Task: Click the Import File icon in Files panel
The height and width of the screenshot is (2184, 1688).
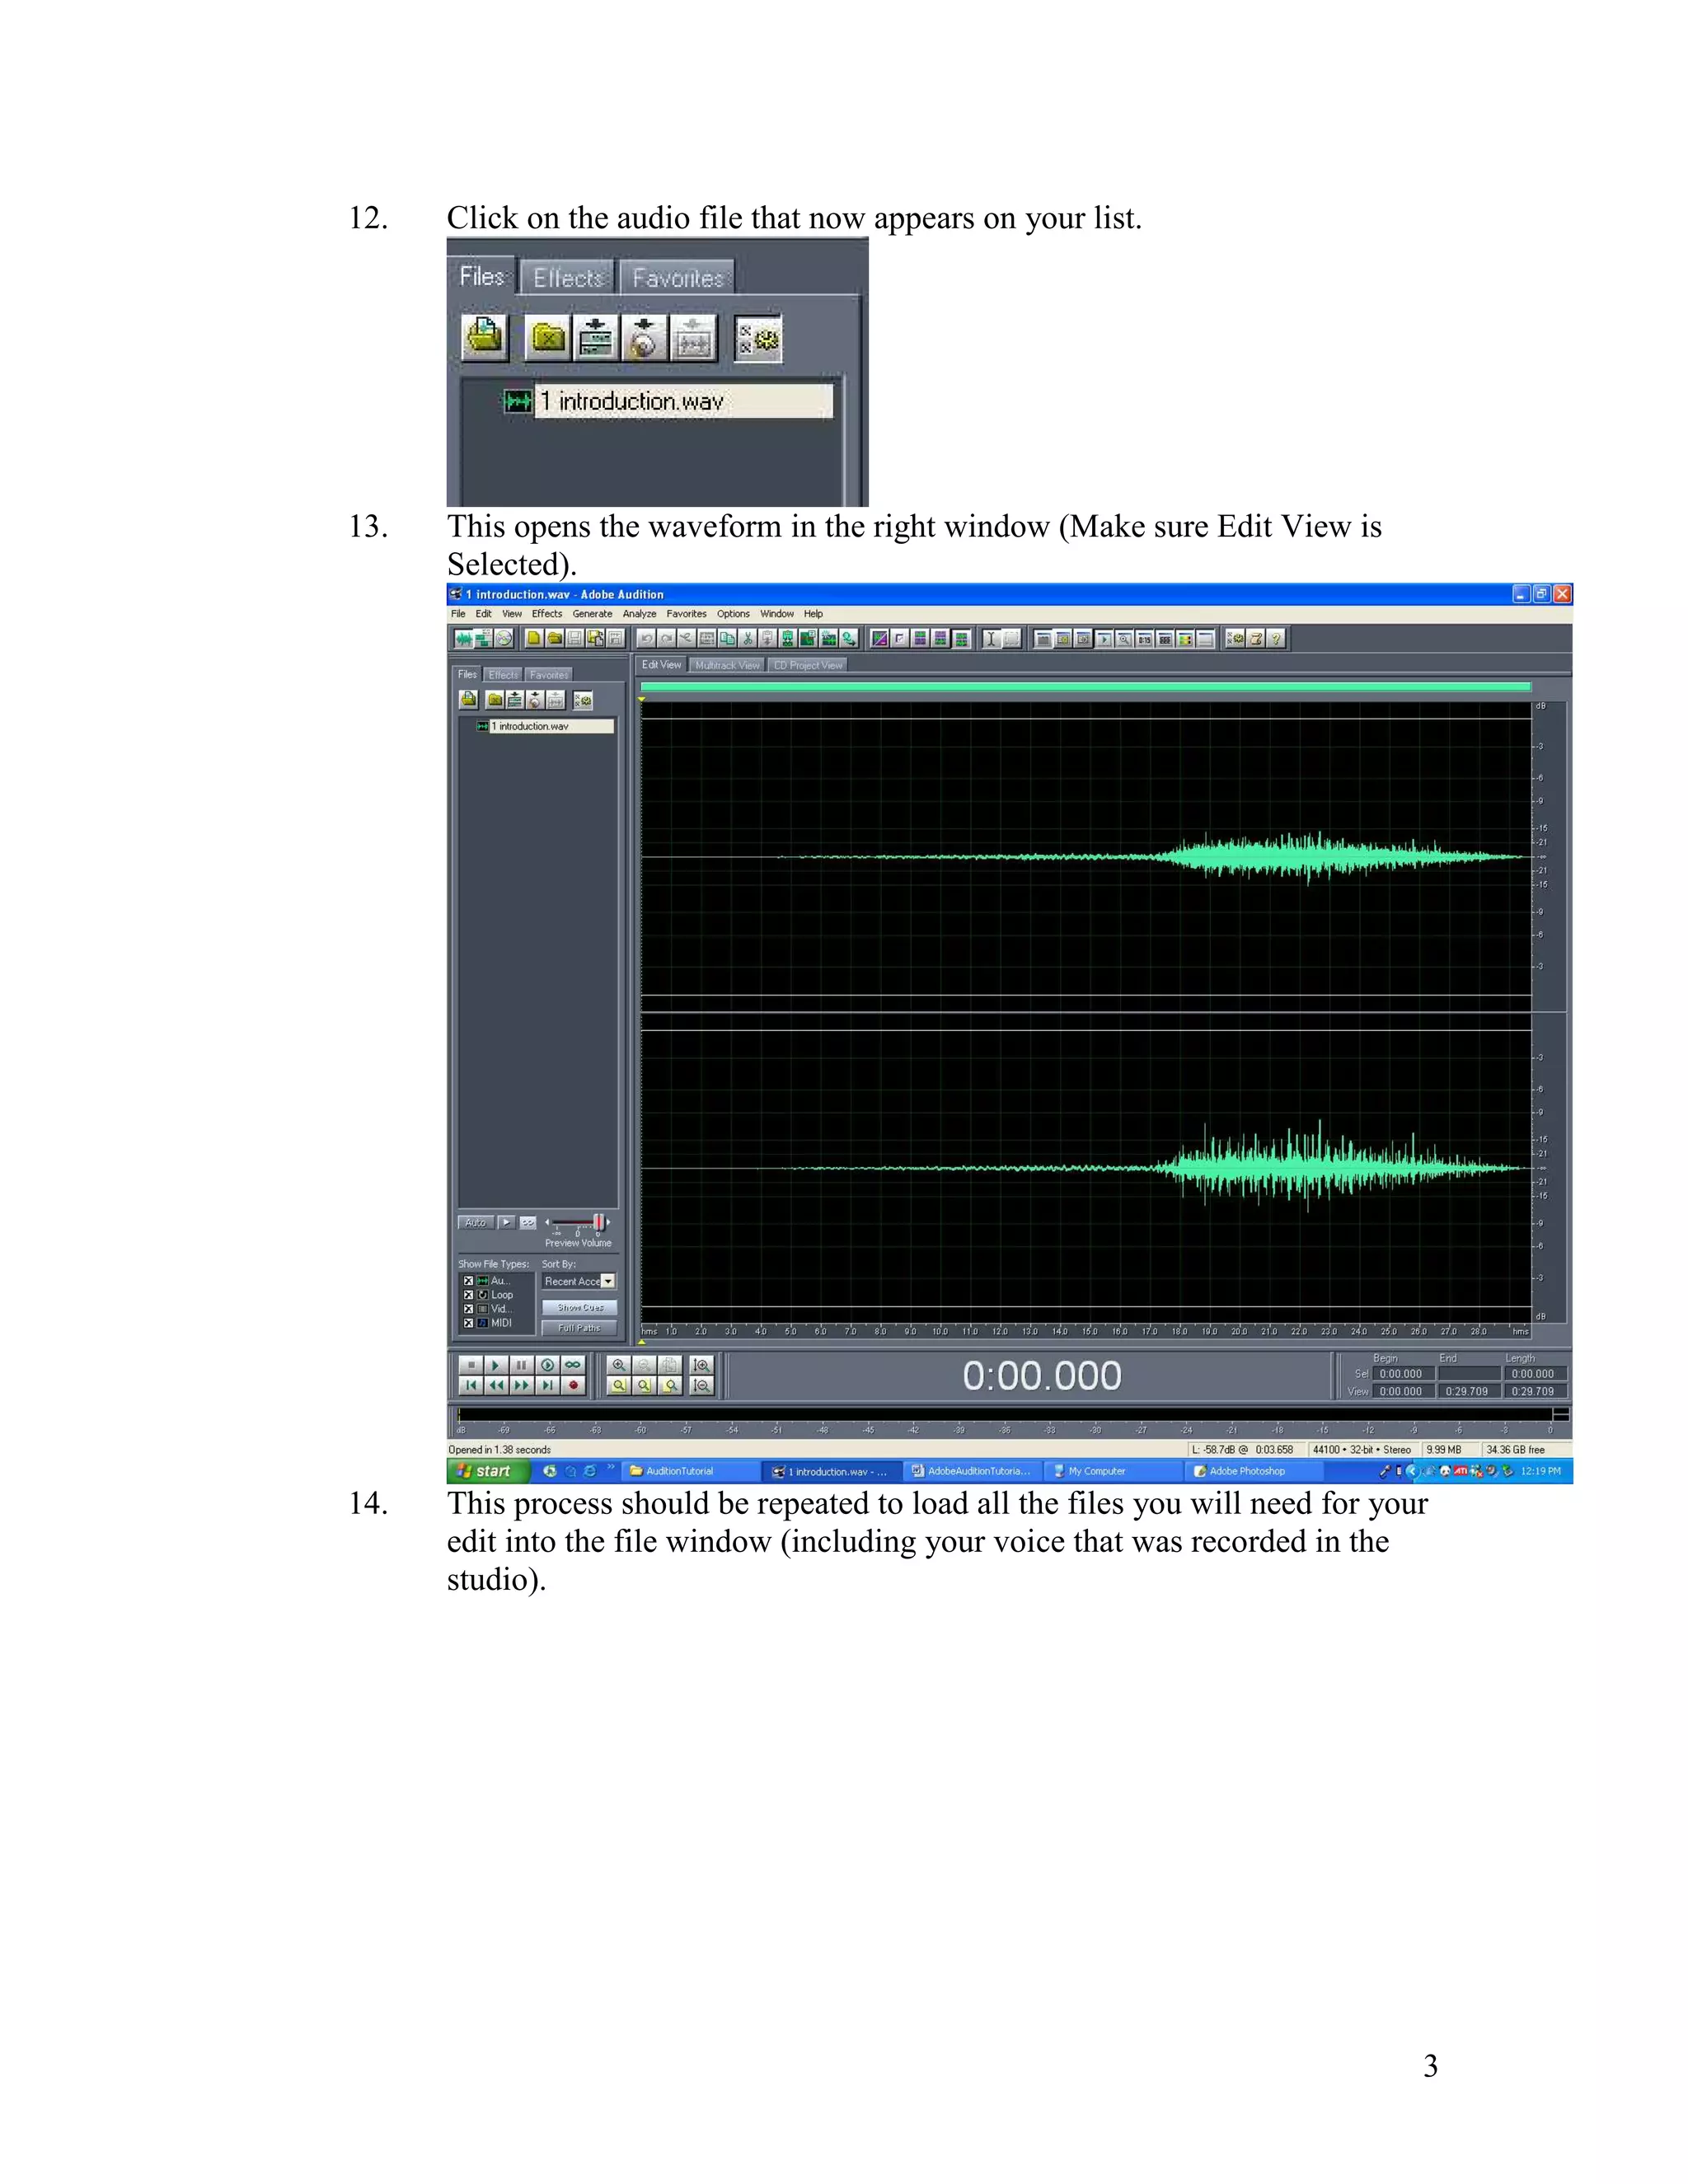Action: coord(468,699)
